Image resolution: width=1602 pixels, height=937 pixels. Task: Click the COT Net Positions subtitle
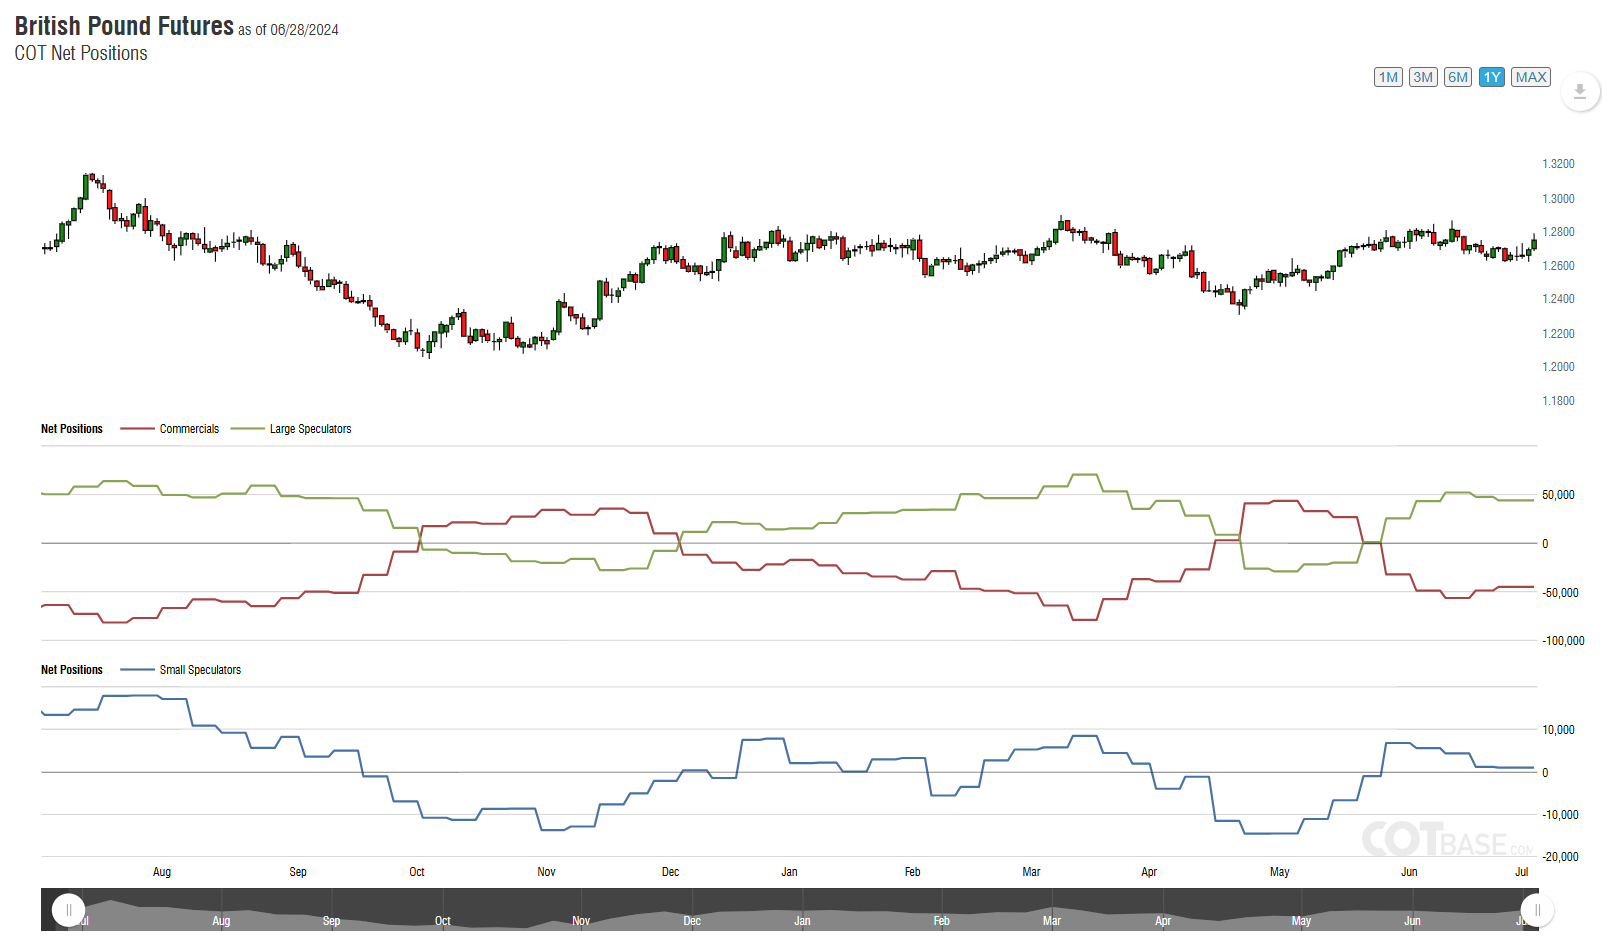click(81, 54)
